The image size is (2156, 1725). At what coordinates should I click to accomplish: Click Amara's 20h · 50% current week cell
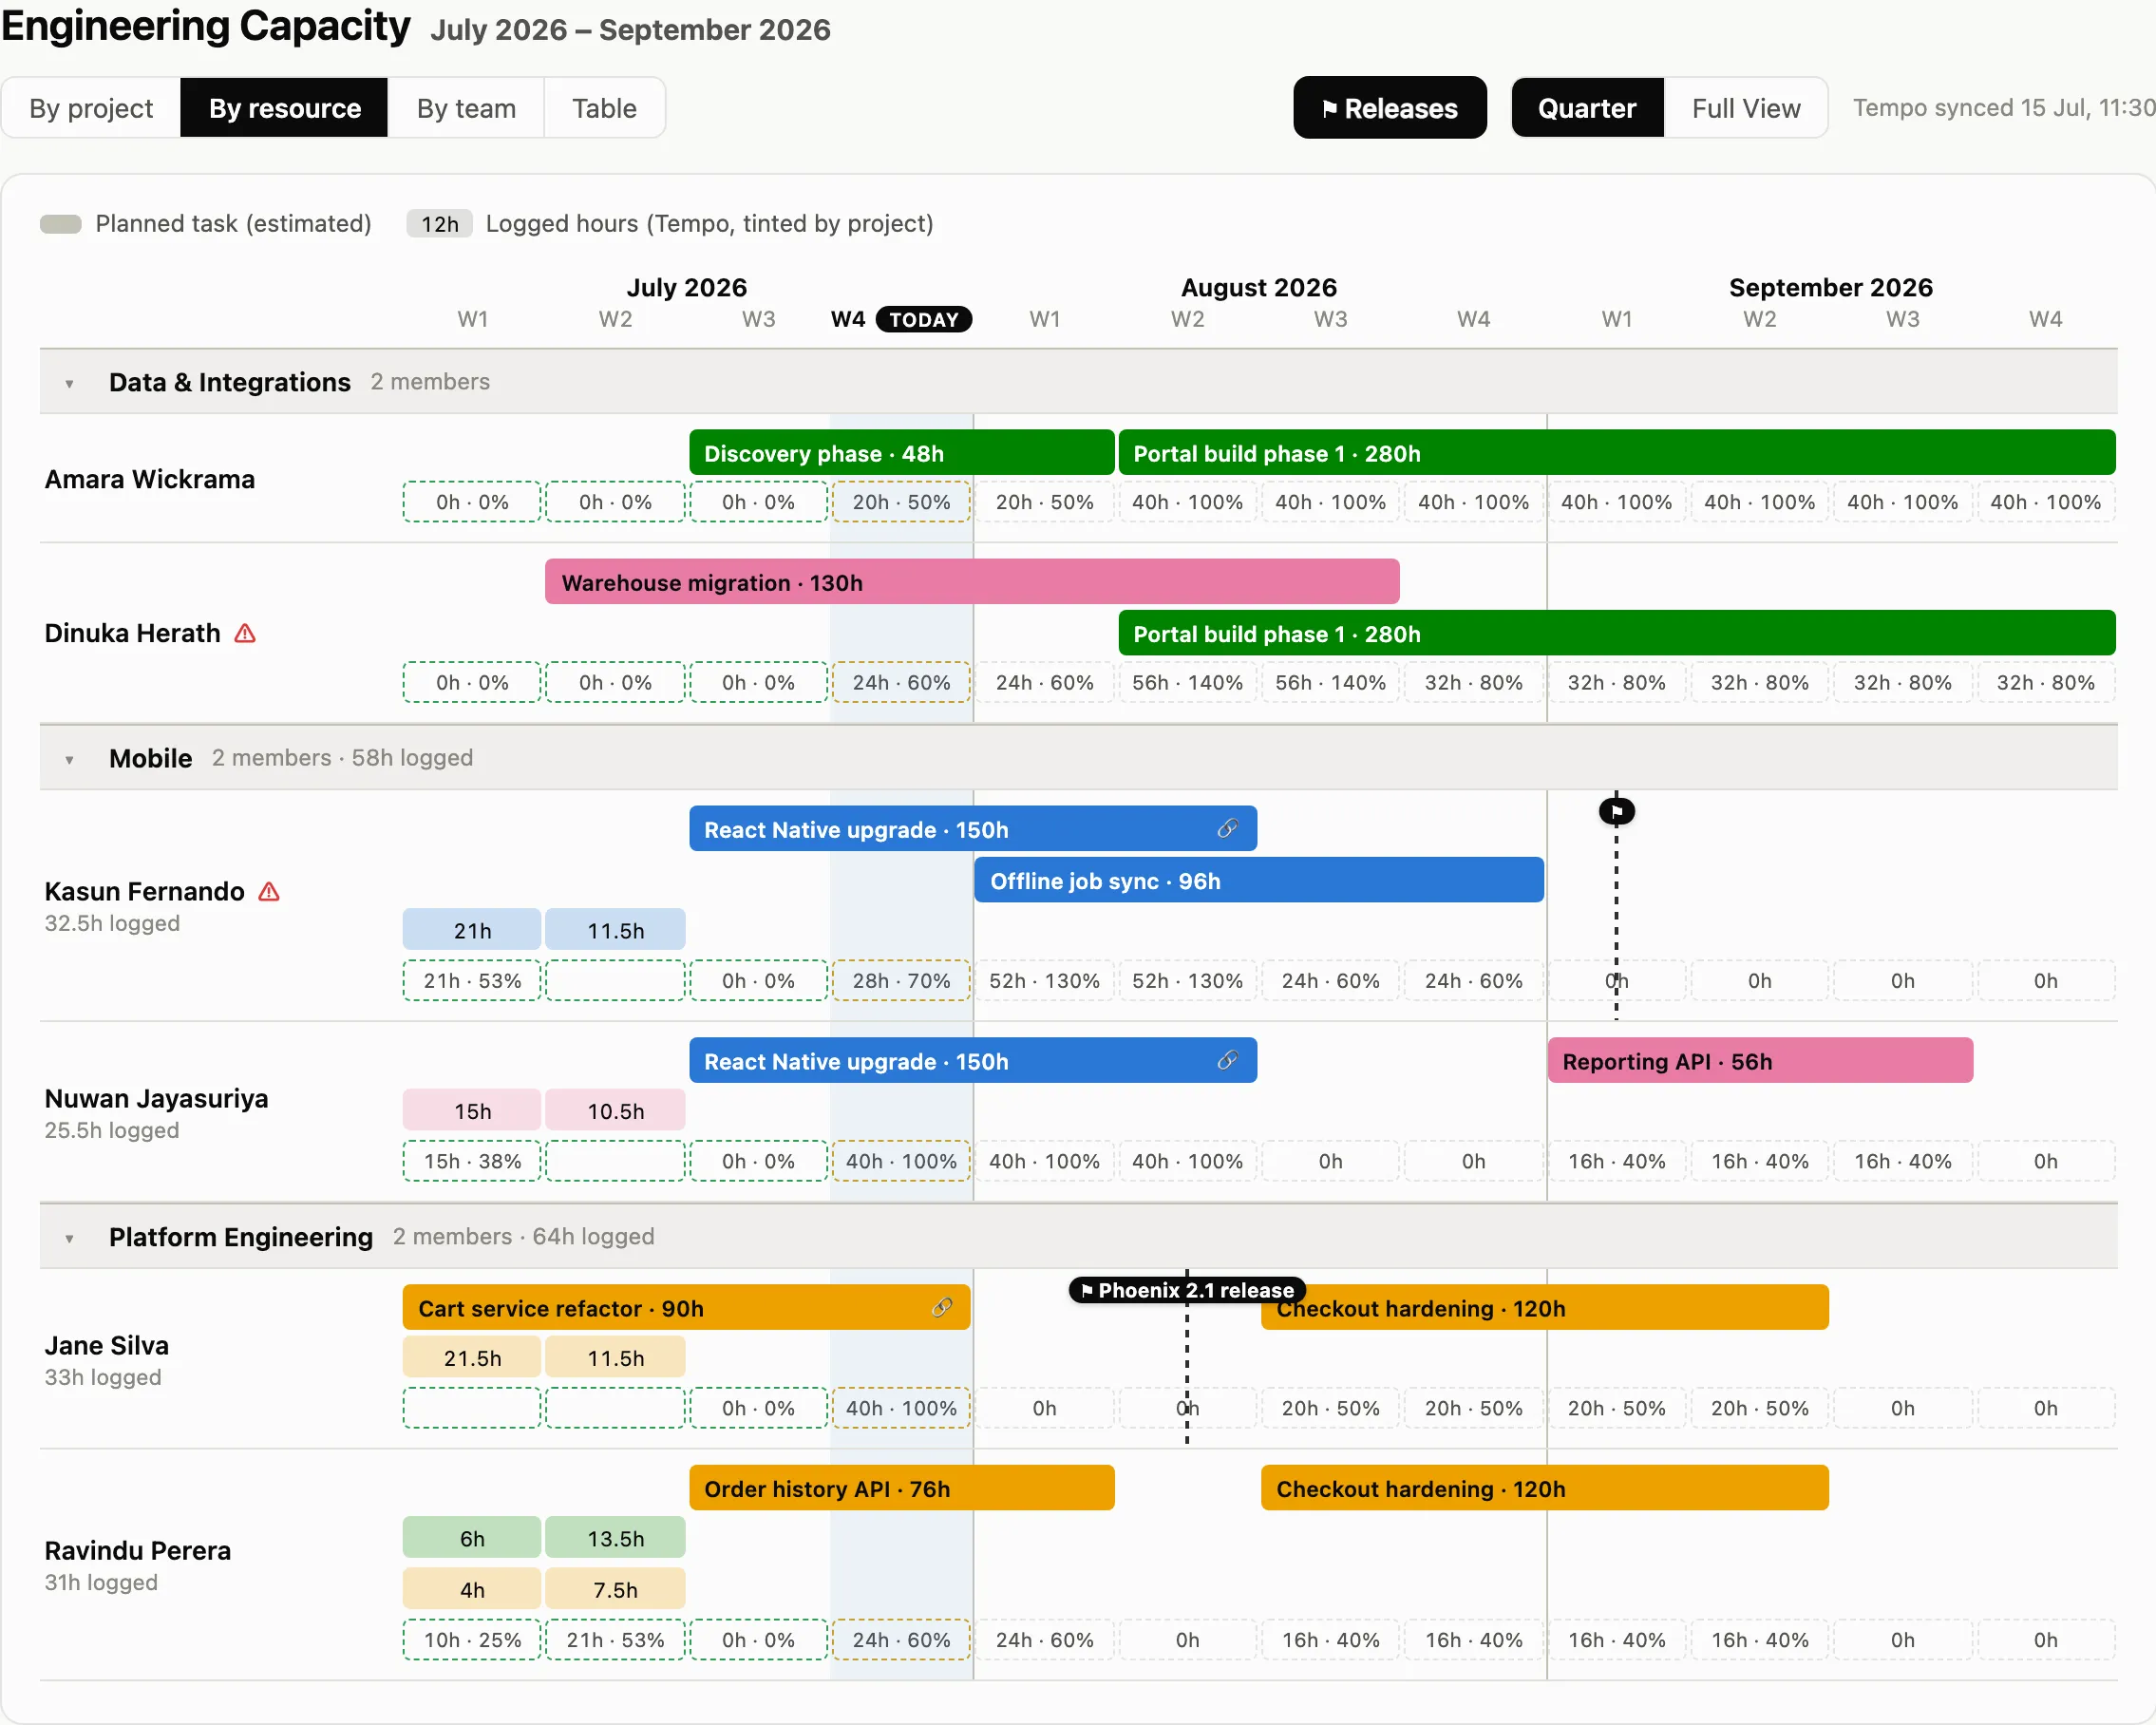pos(901,502)
